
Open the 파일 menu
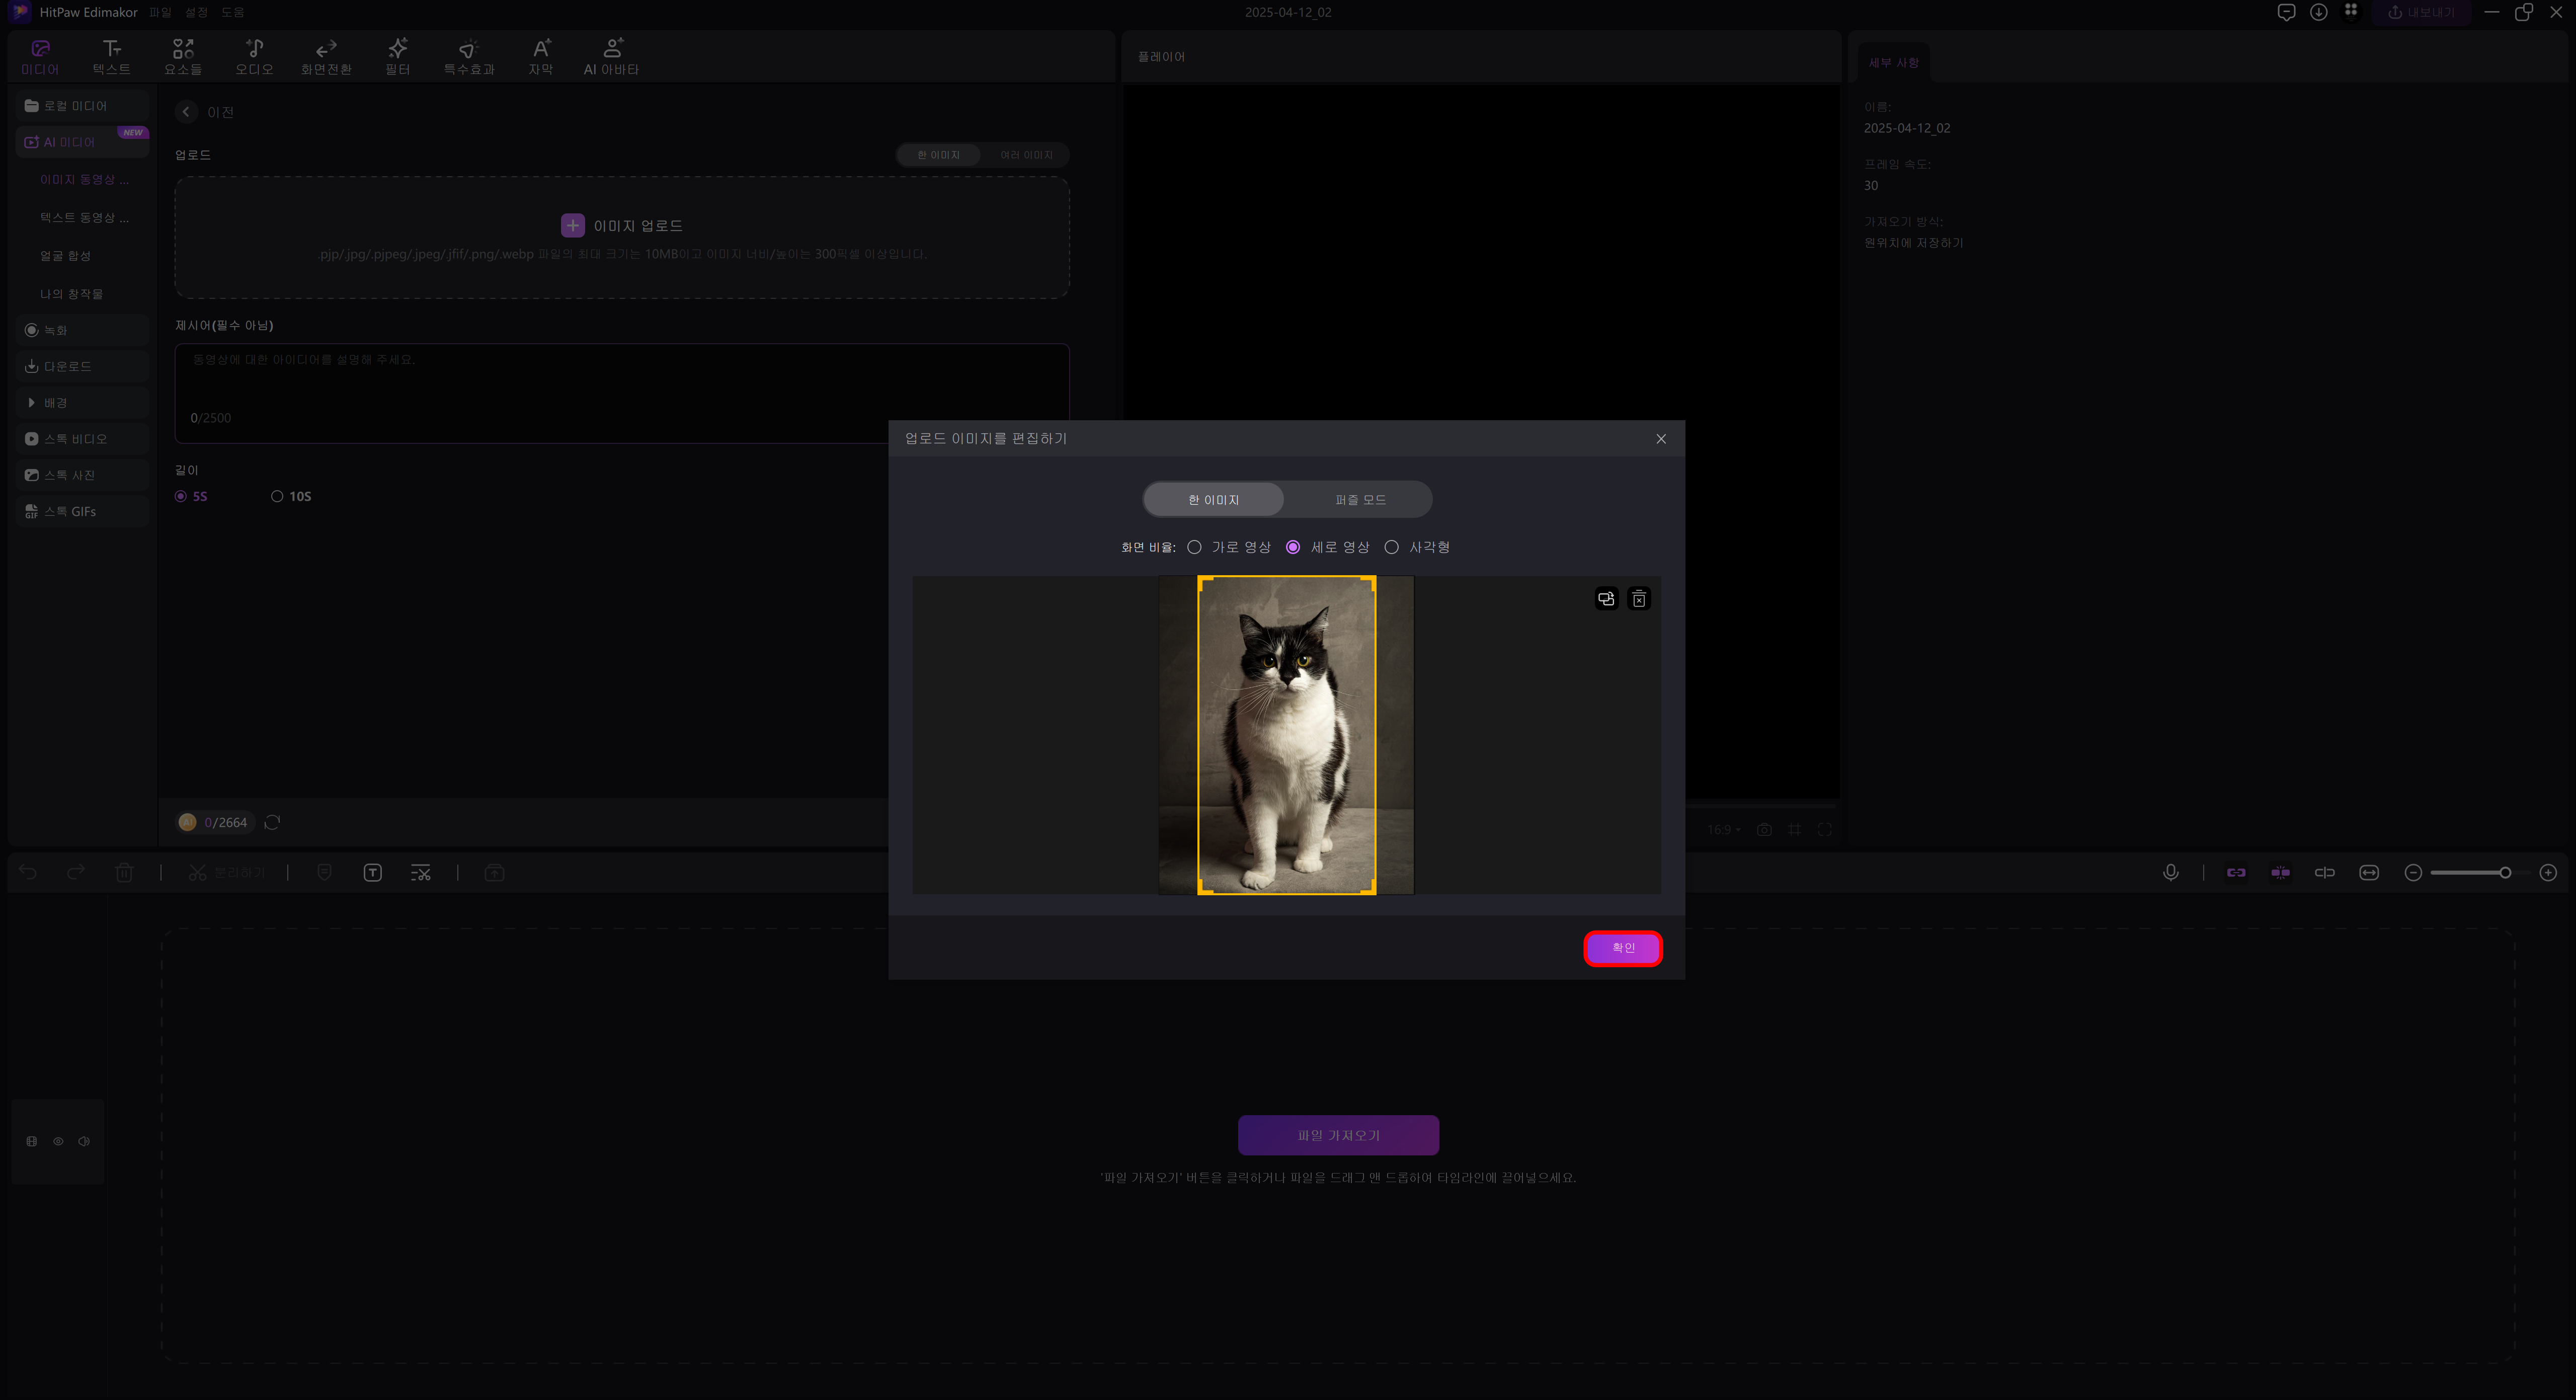coord(160,12)
